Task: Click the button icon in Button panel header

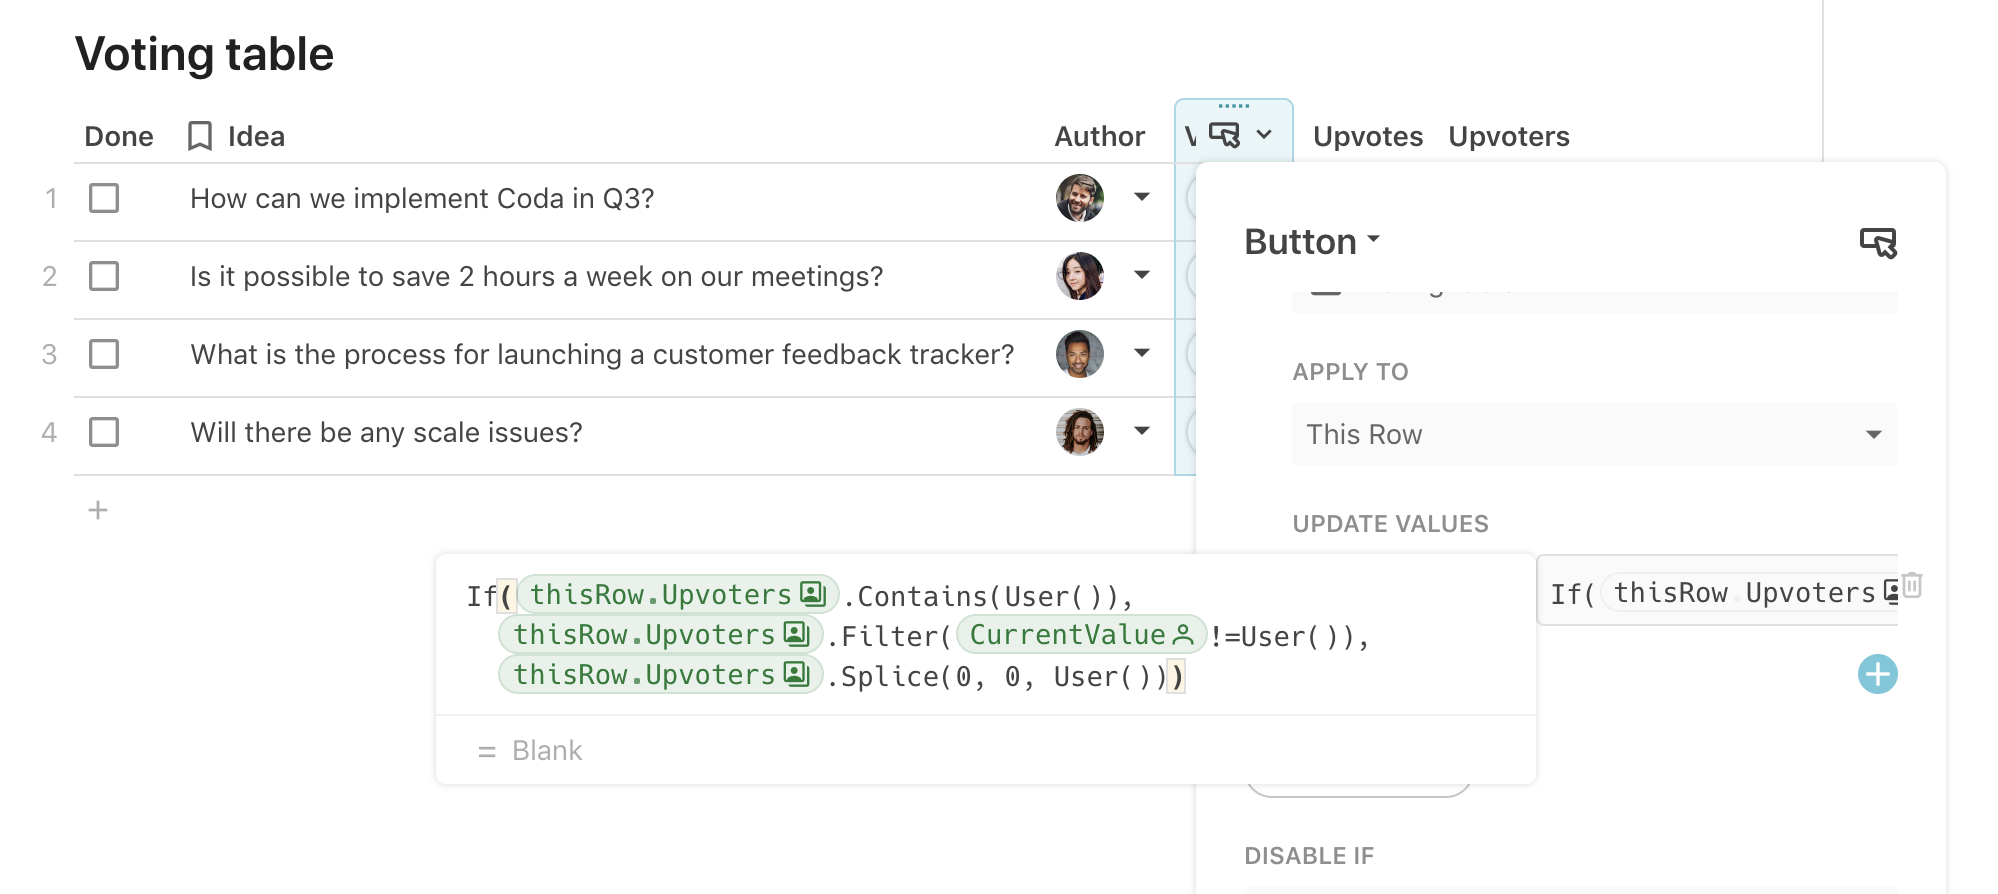Action: (x=1877, y=242)
